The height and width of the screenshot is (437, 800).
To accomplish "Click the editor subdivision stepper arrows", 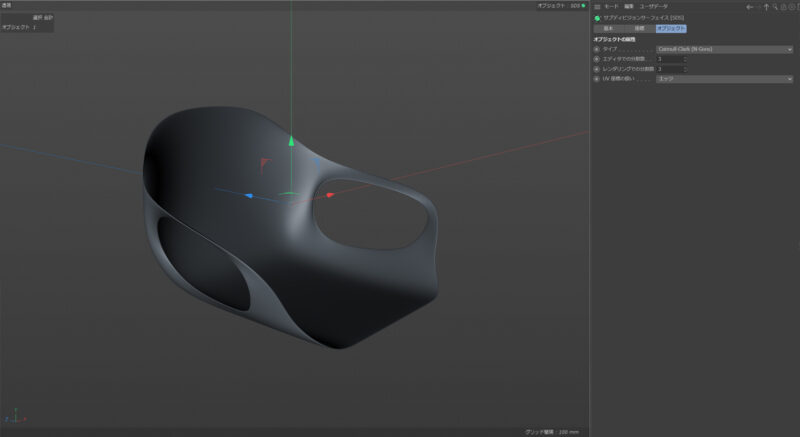I will click(x=685, y=59).
